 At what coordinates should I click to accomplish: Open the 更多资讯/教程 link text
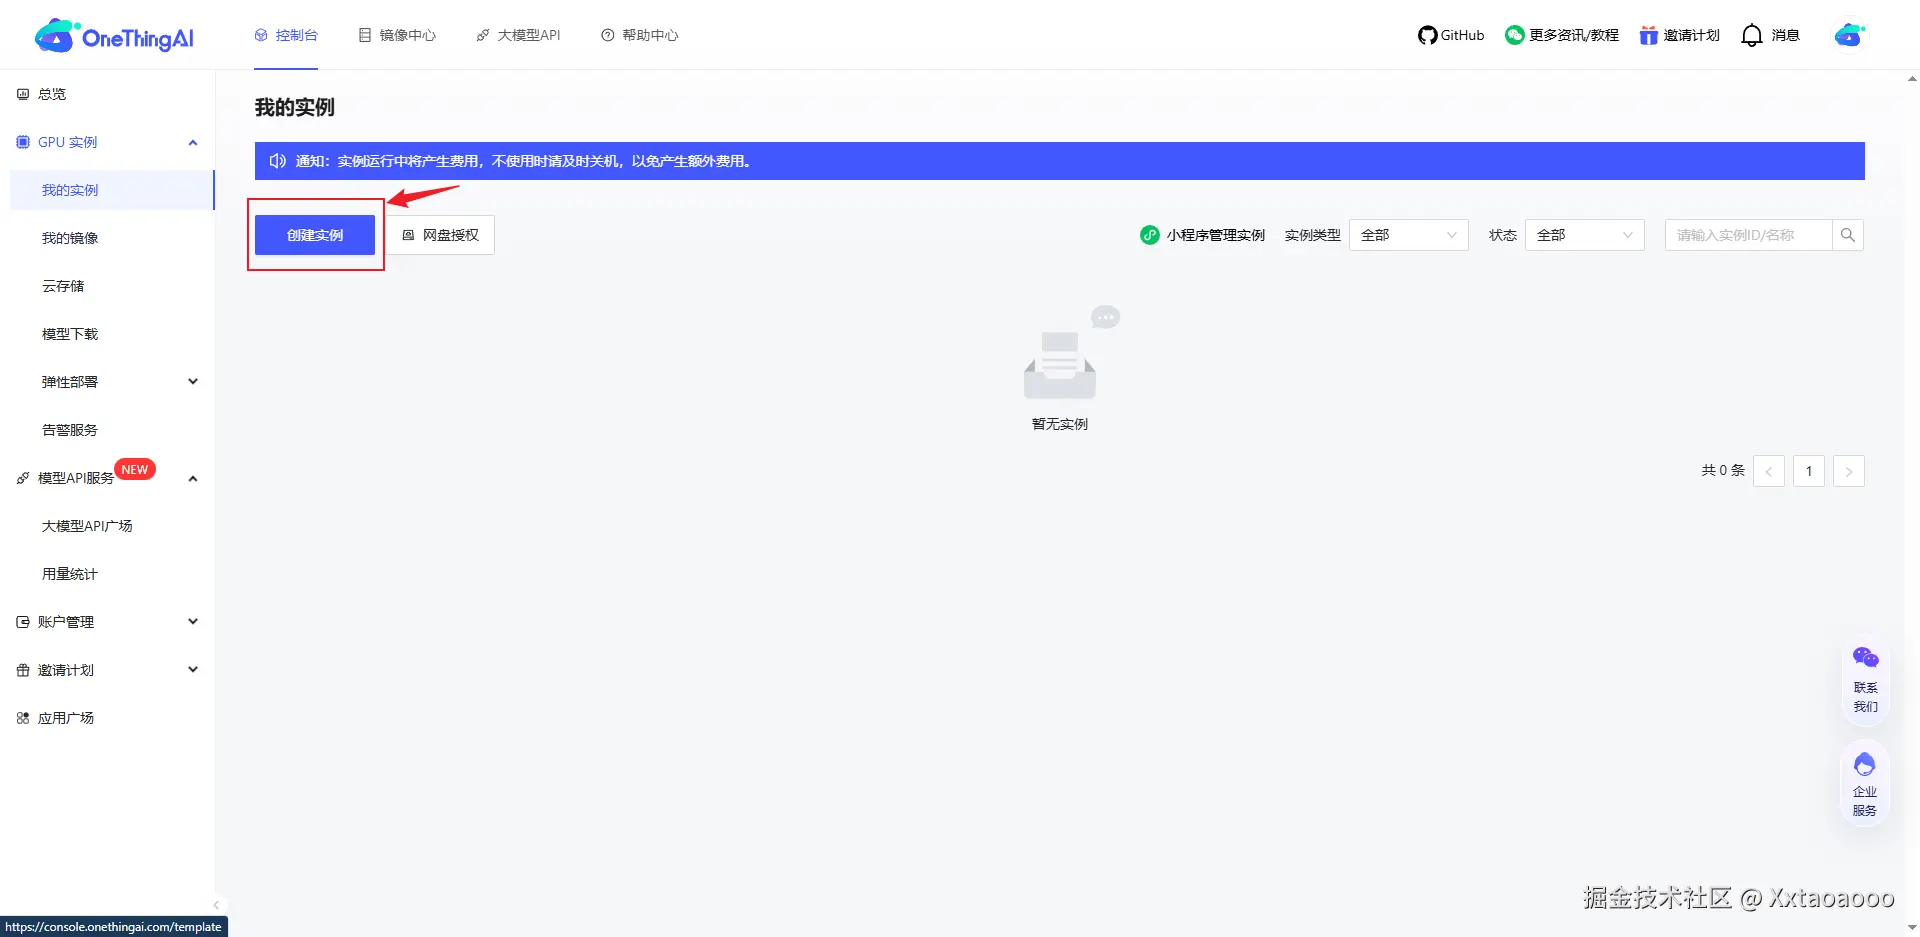[x=1574, y=36]
